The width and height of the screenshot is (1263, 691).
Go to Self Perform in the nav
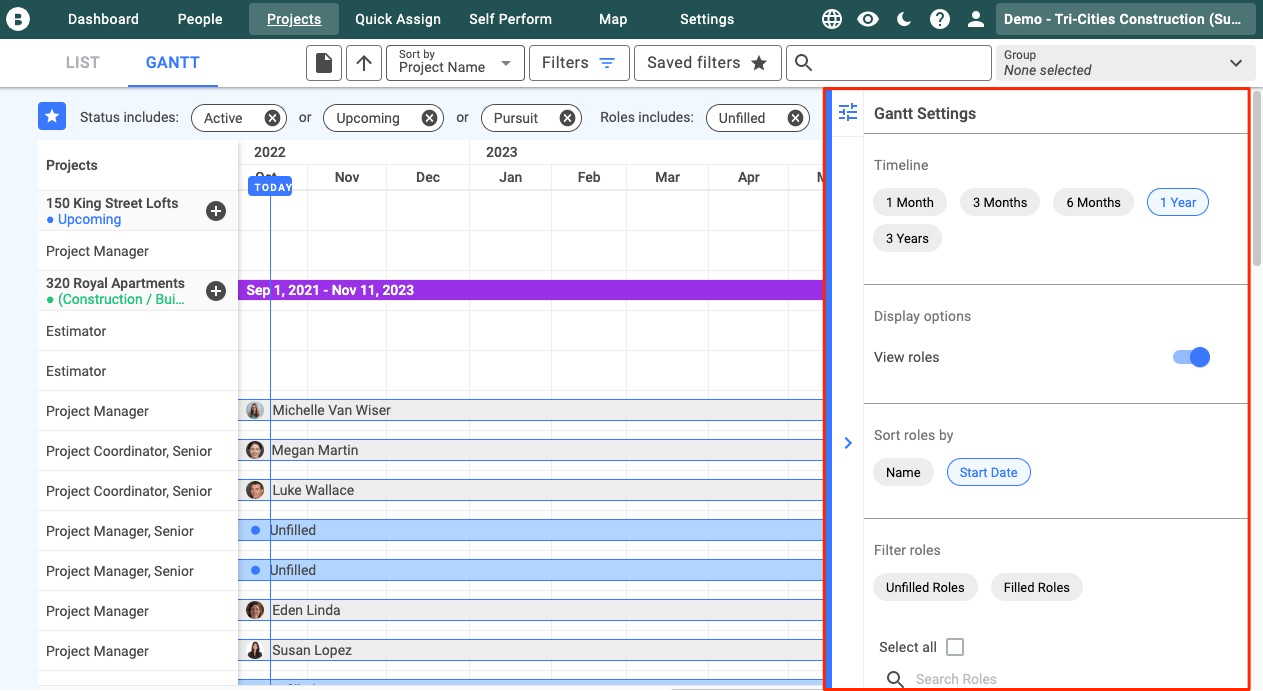coord(510,19)
